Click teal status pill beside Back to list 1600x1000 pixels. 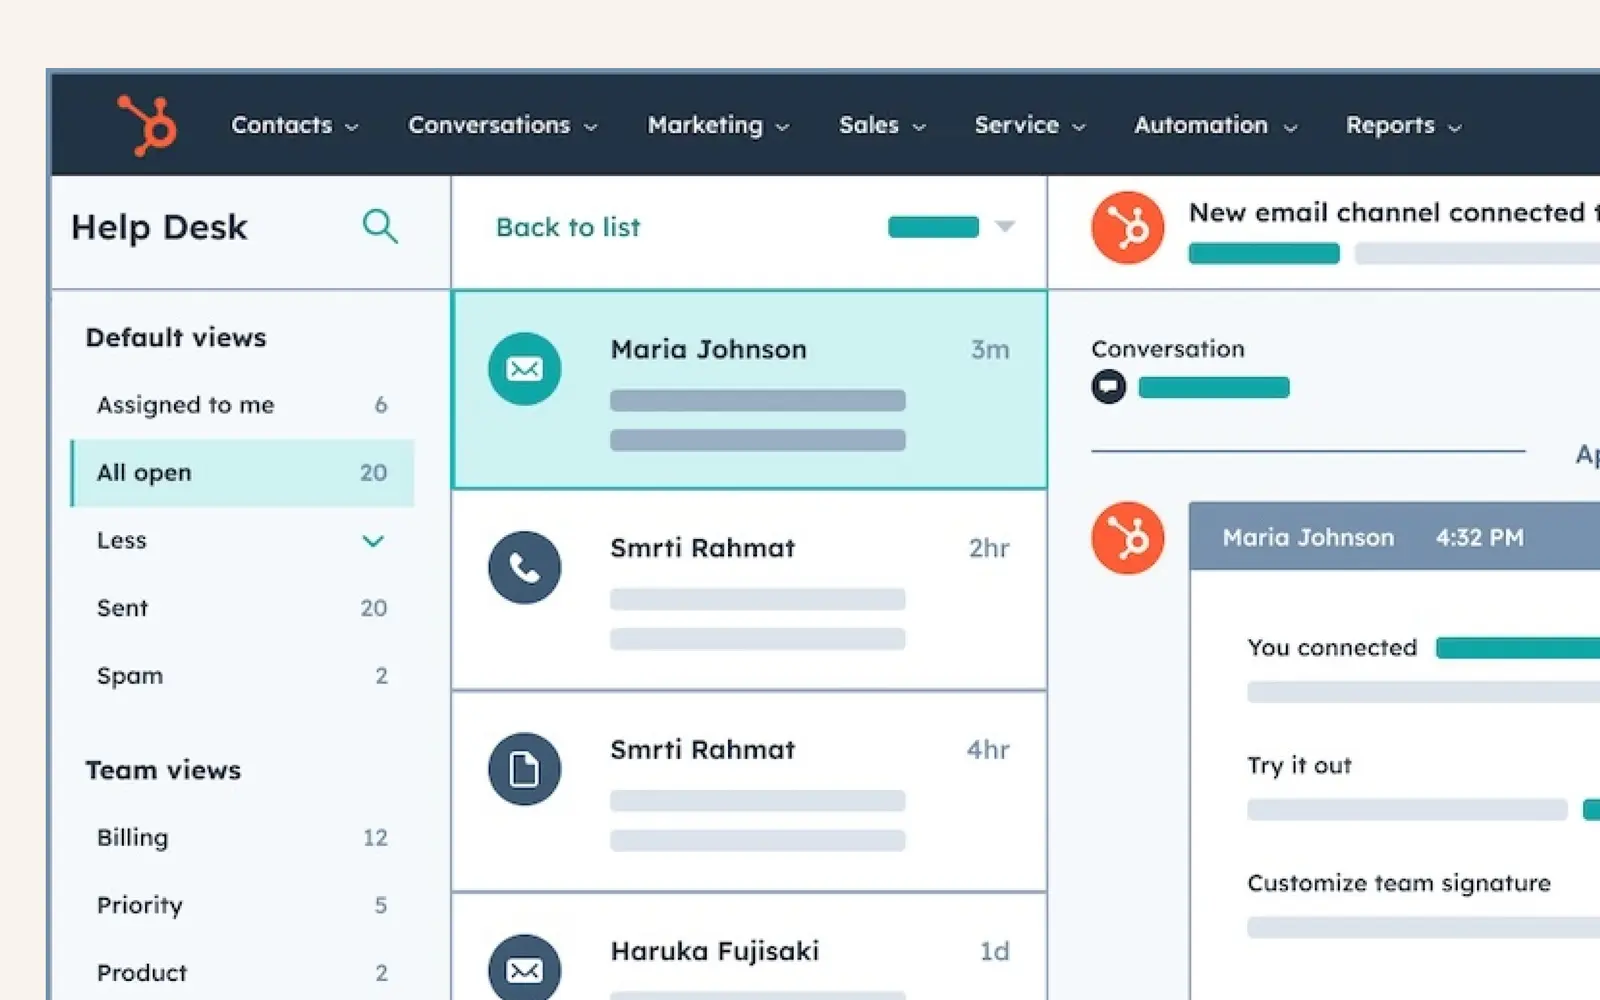[933, 227]
